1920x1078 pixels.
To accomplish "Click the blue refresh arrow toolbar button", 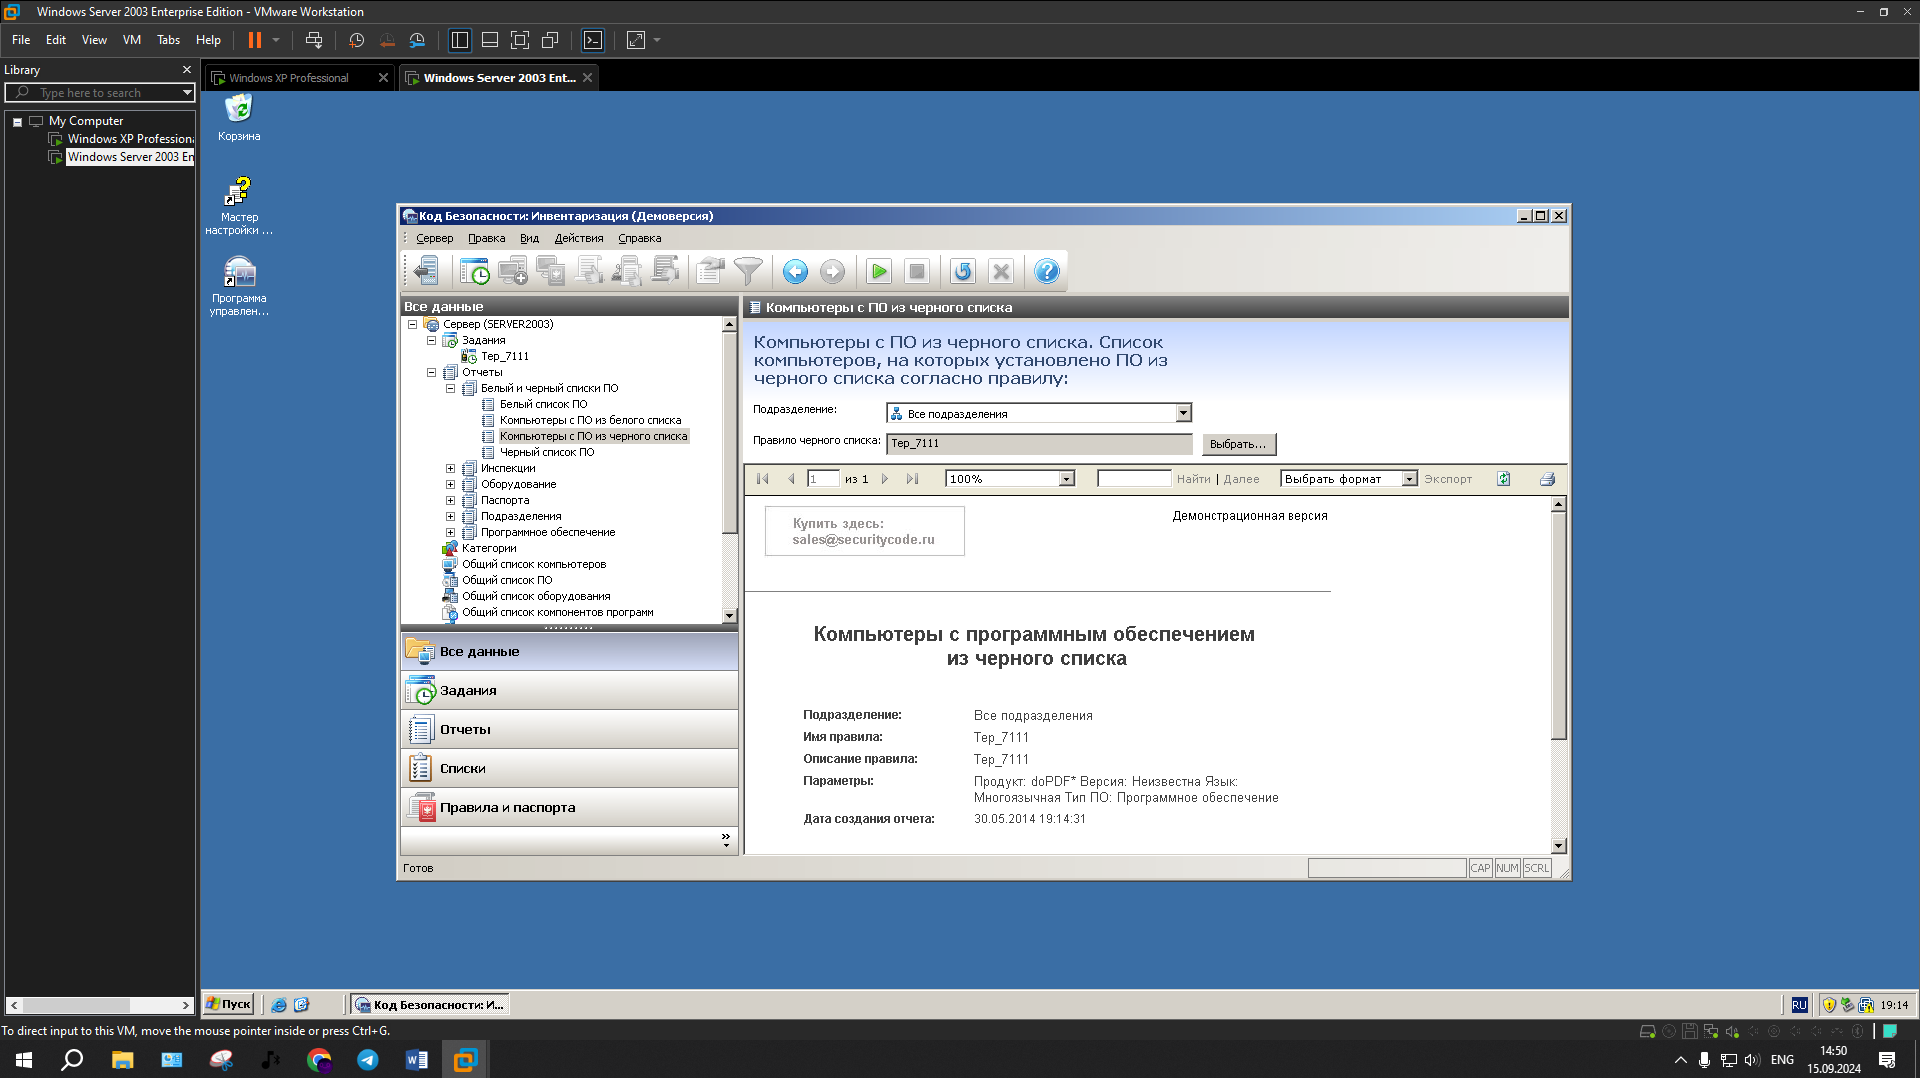I will click(963, 271).
